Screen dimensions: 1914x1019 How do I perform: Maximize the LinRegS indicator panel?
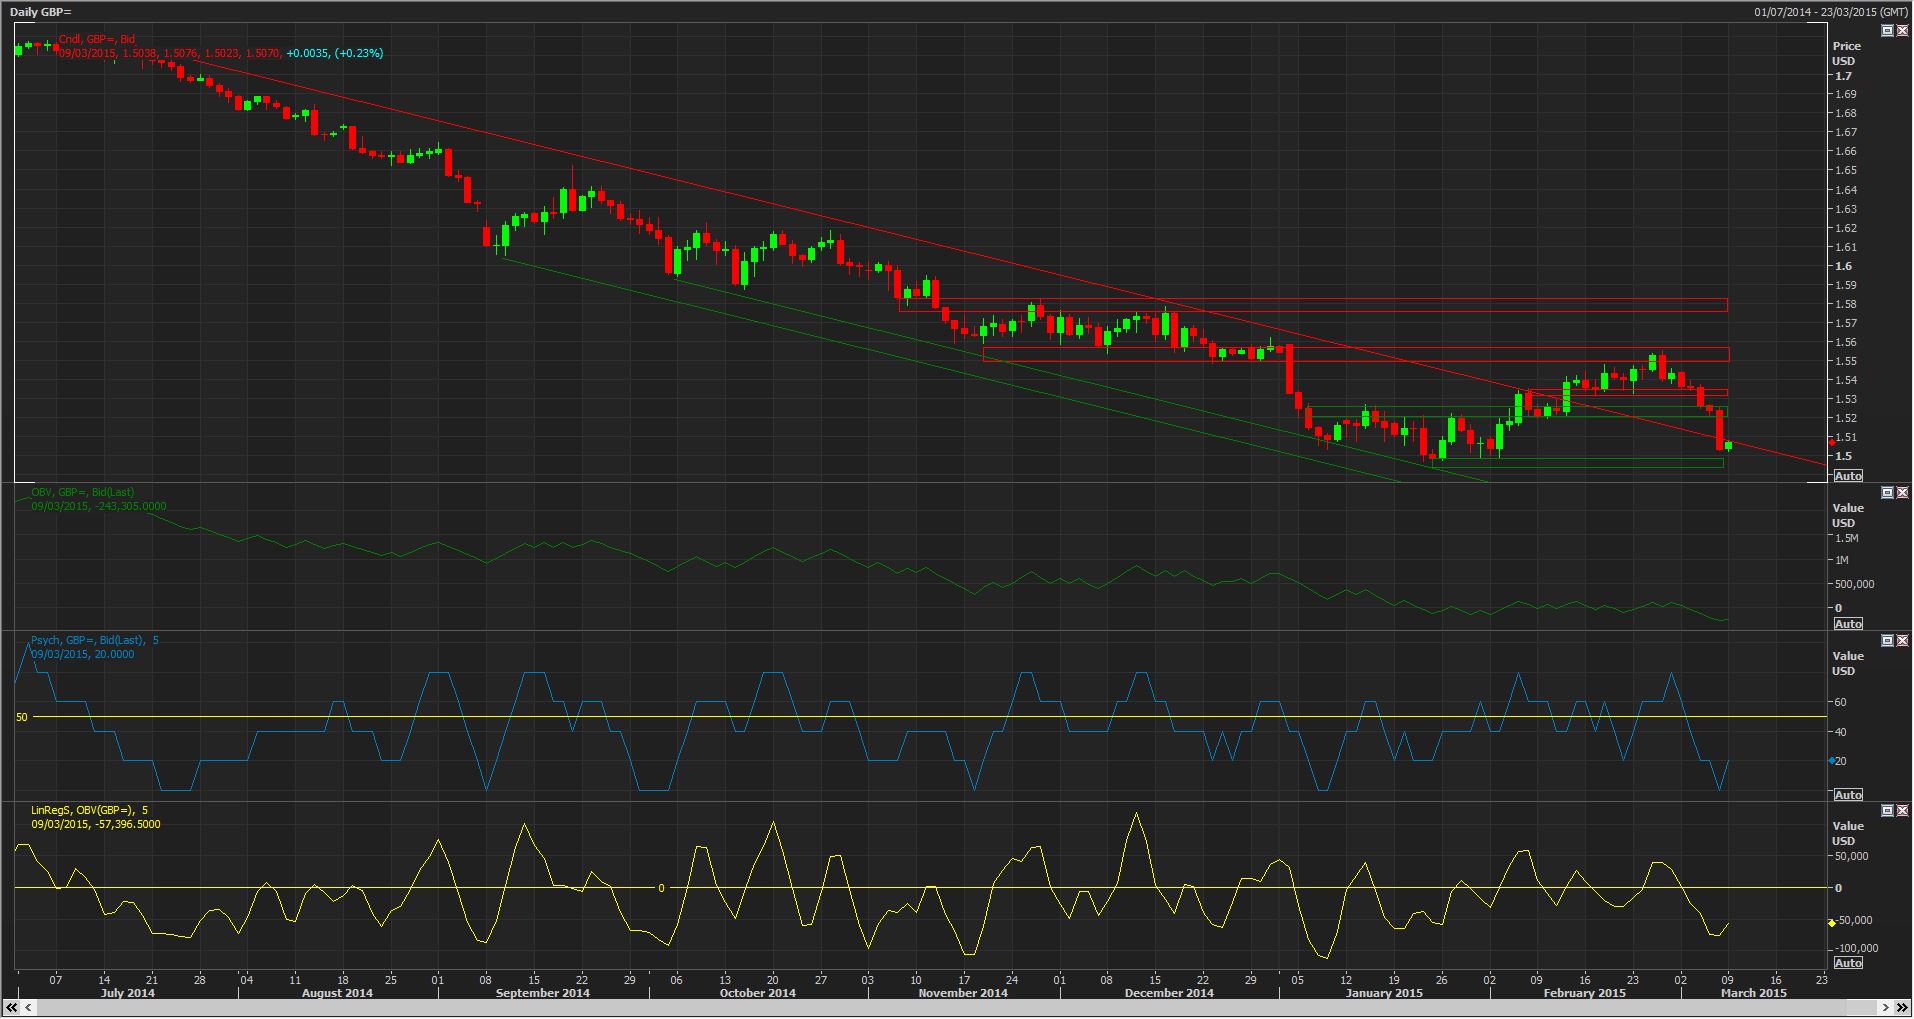pos(1887,810)
